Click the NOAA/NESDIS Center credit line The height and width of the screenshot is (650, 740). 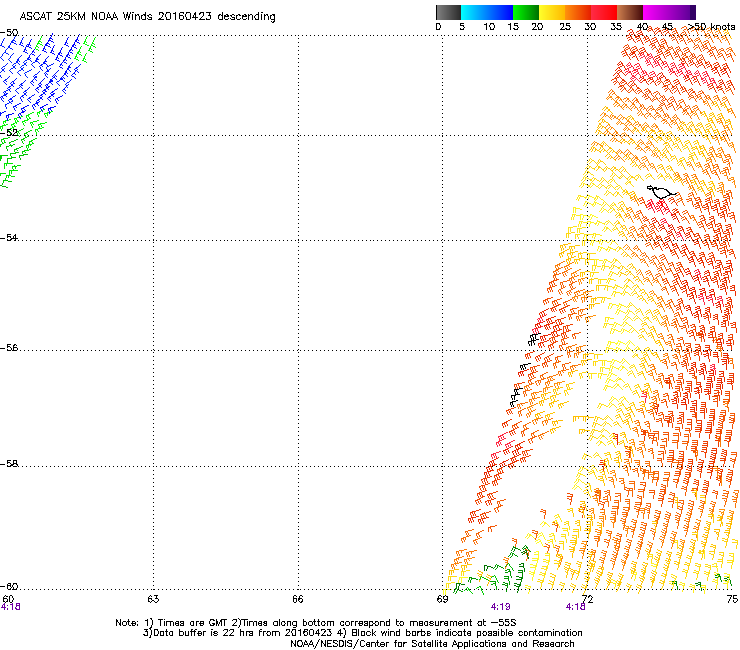(432, 644)
